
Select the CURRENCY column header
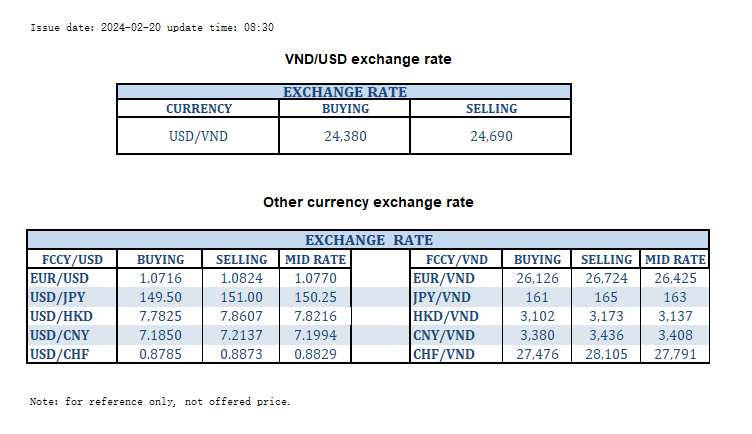pyautogui.click(x=198, y=109)
